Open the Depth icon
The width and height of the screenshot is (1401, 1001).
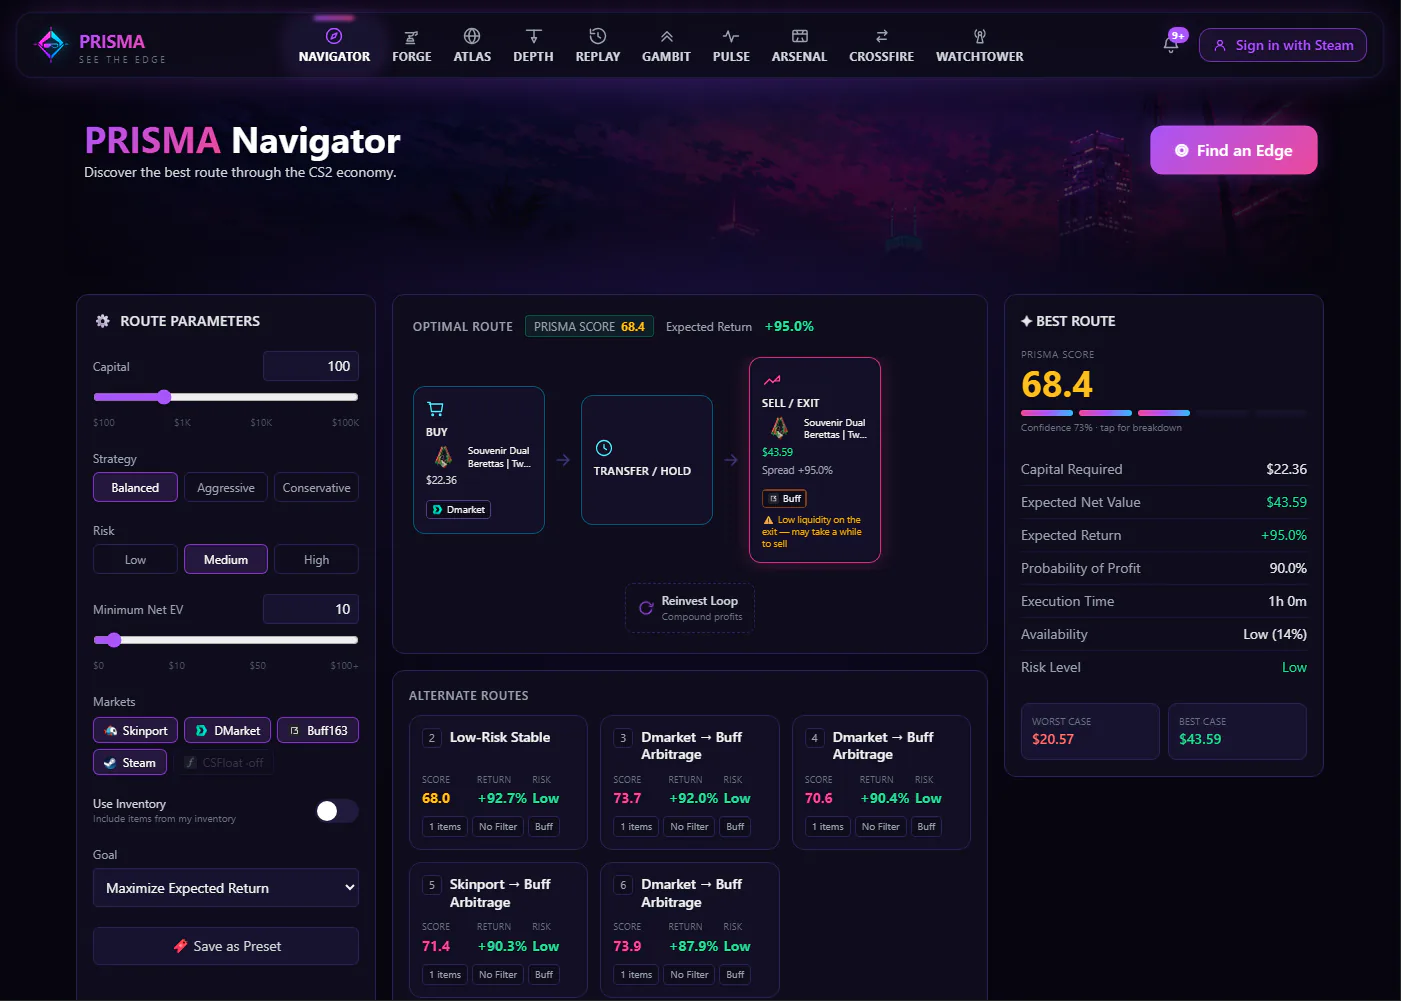coord(533,36)
